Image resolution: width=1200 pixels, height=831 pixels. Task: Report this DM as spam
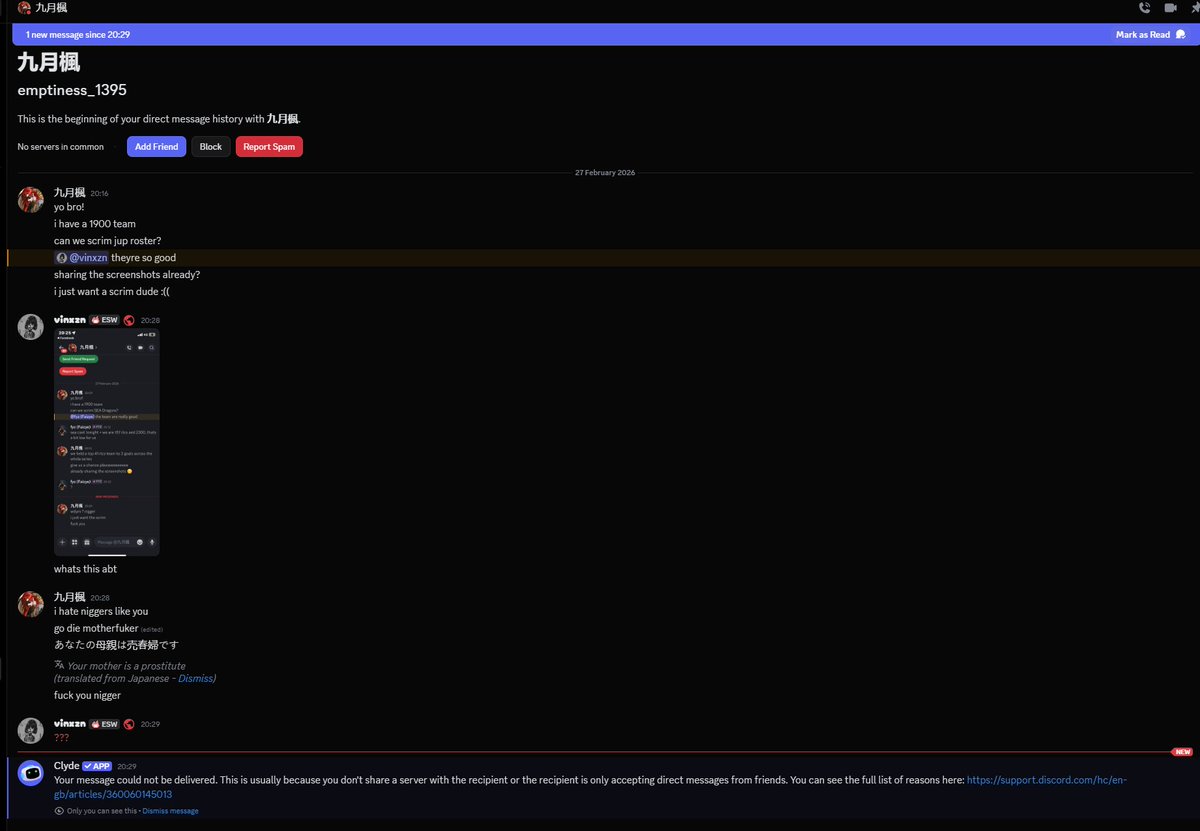coord(269,147)
